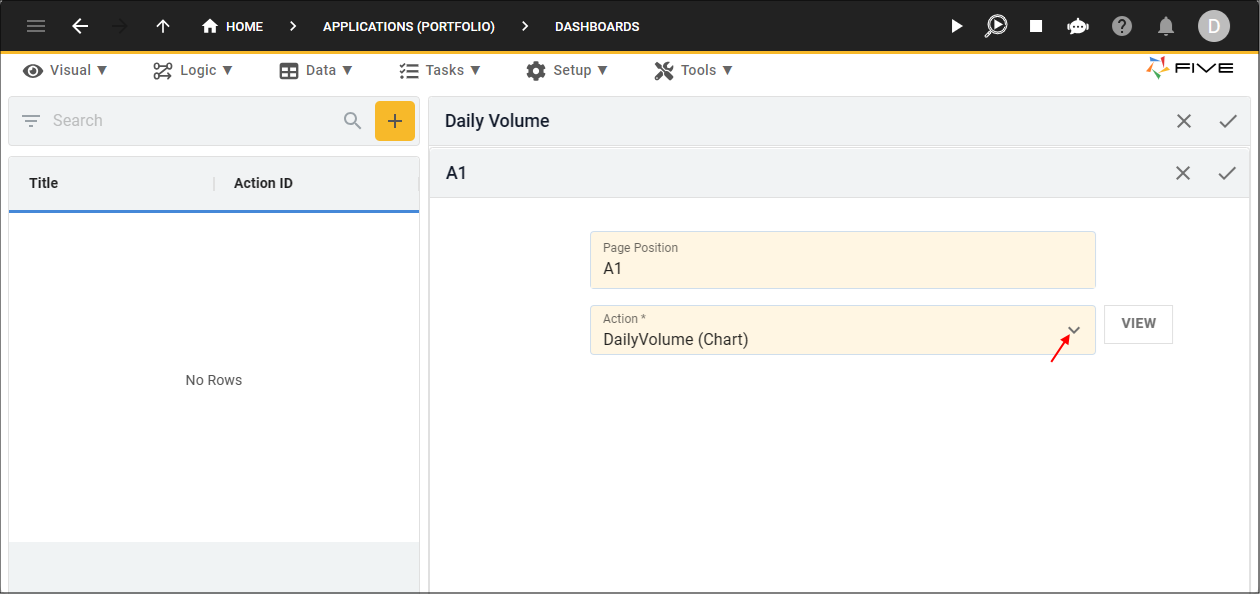Open the Visual menu

click(65, 70)
